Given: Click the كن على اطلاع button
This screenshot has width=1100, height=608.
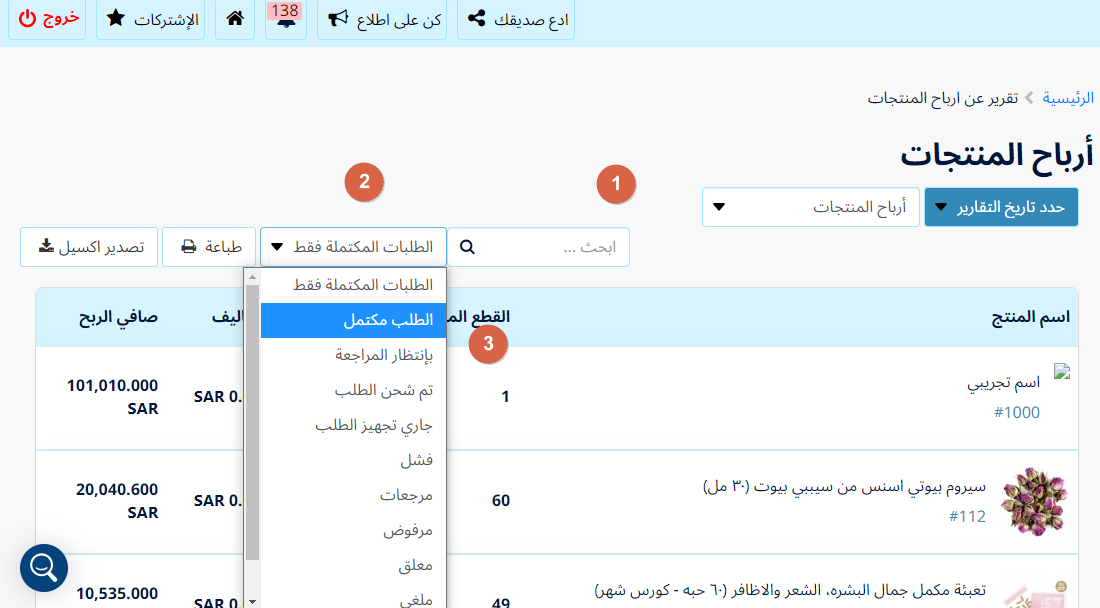Looking at the screenshot, I should [x=382, y=18].
